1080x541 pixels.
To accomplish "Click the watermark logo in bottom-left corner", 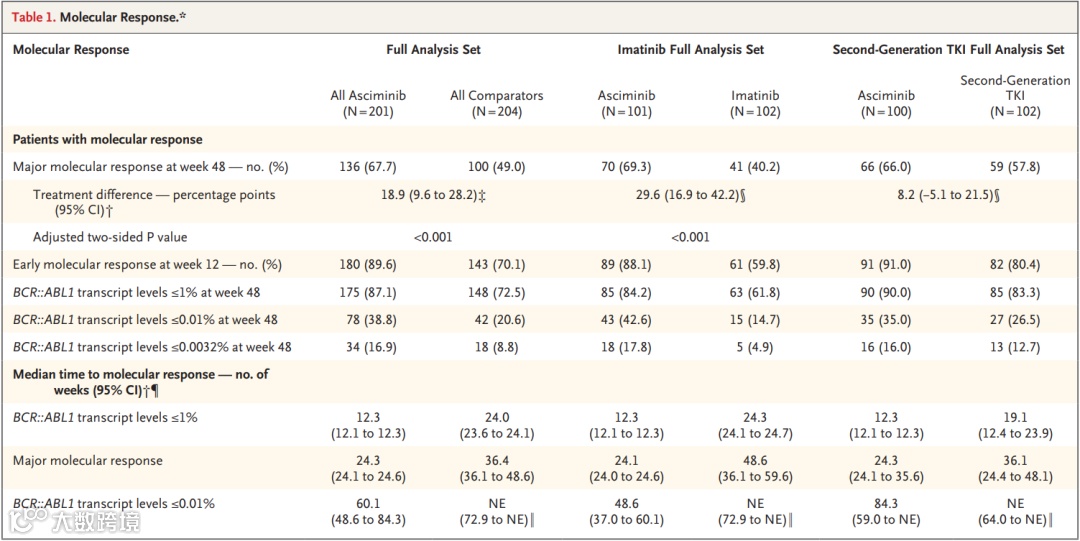I will [77, 521].
